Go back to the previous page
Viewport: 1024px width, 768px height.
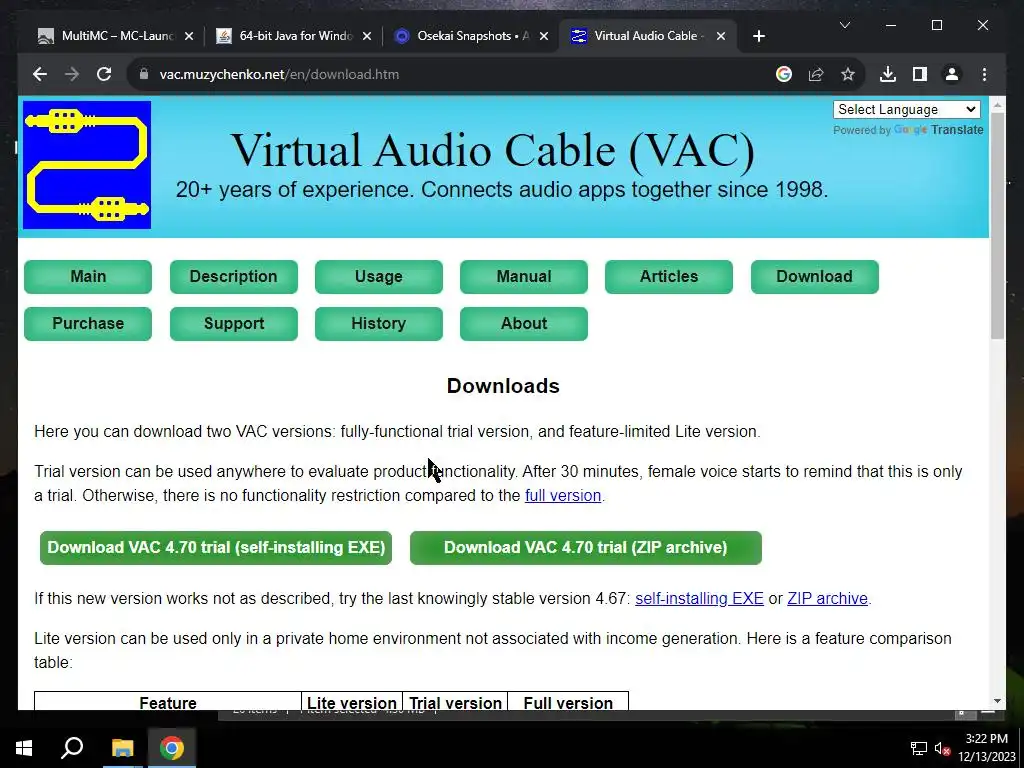[x=40, y=74]
